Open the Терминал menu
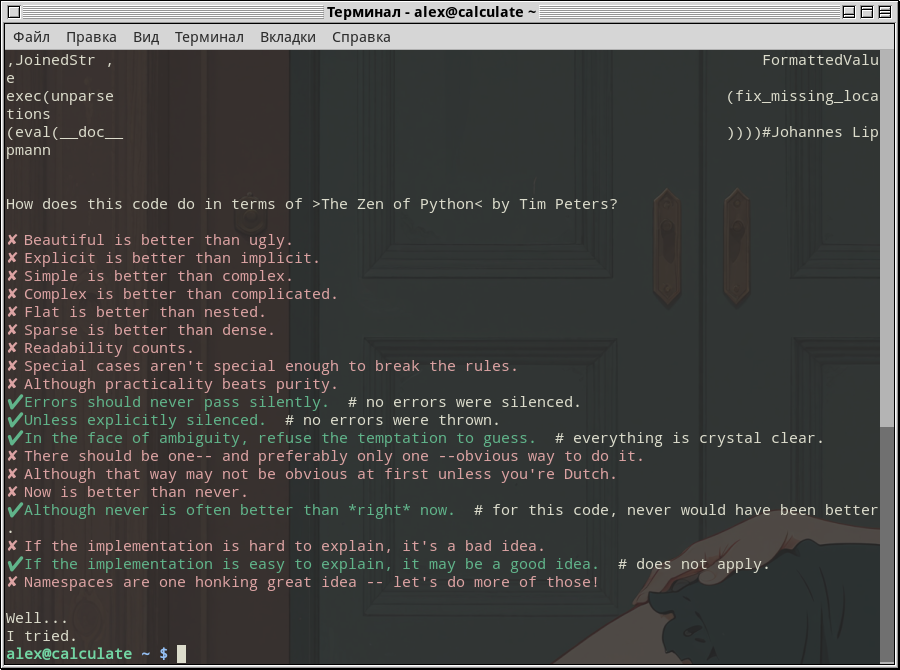The image size is (900, 670). (x=209, y=37)
